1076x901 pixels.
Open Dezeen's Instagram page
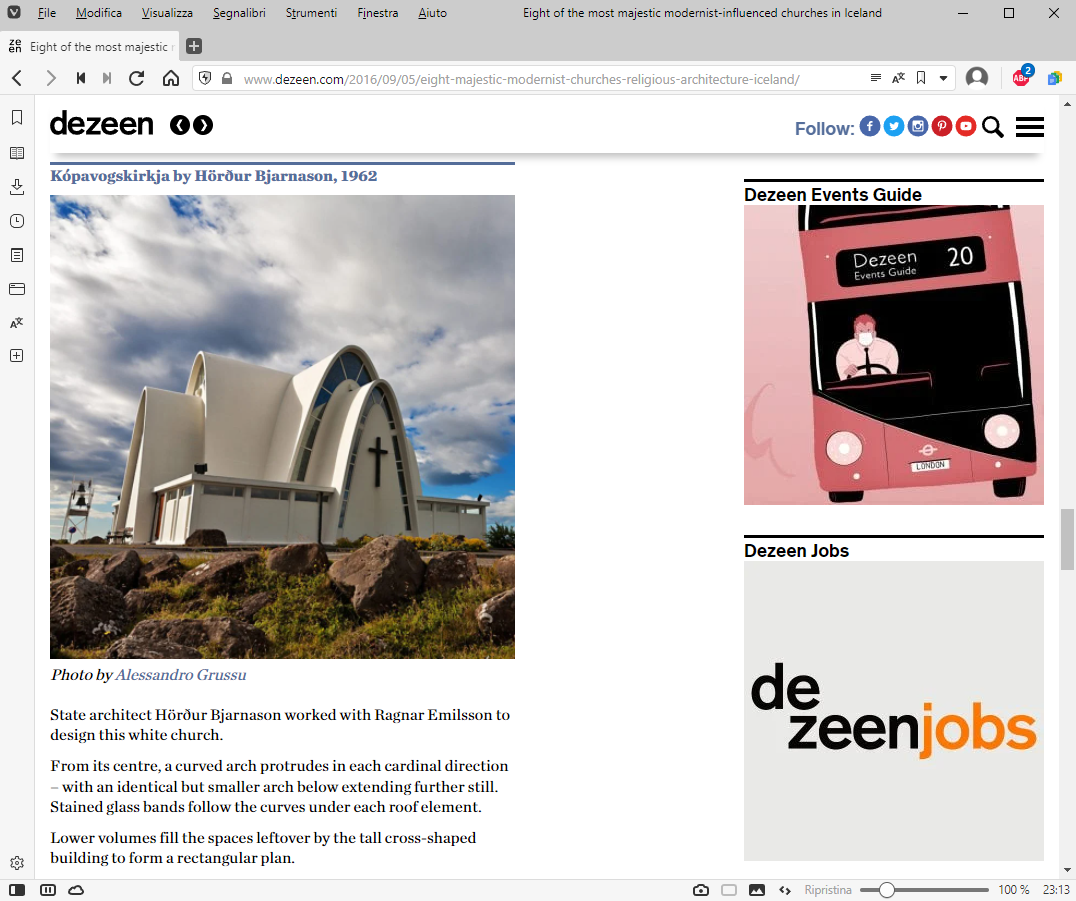(x=917, y=126)
